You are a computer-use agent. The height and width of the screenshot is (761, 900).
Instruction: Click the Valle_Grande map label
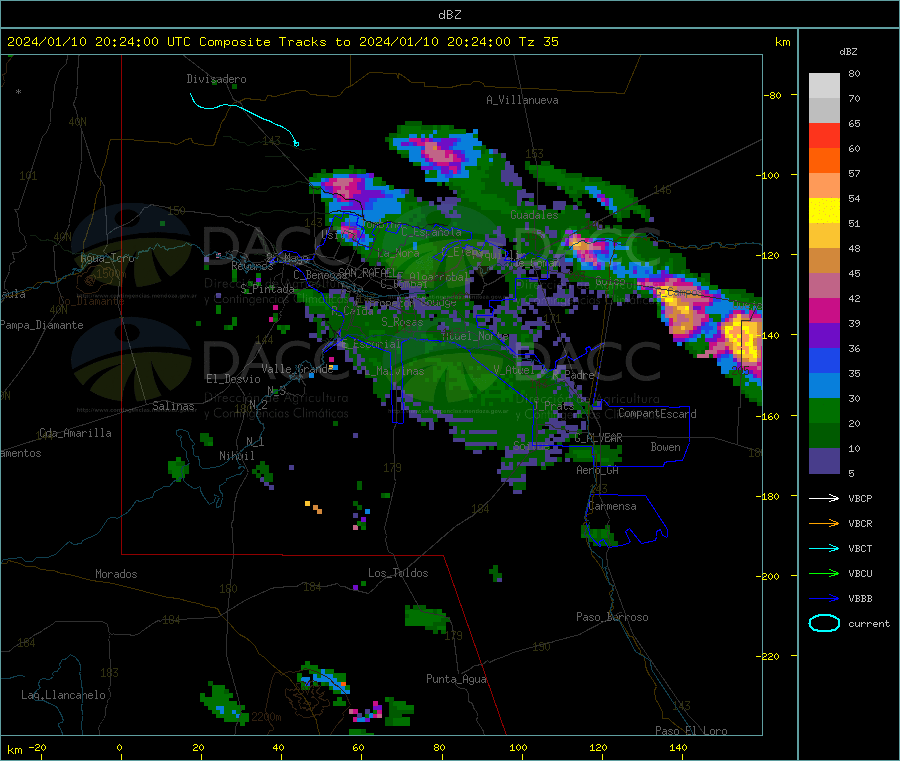[297, 369]
